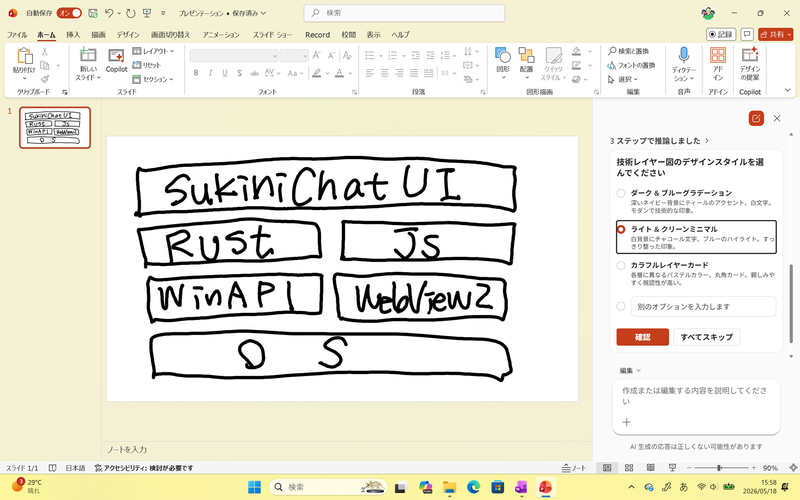Click the Undo arrow in title bar
The height and width of the screenshot is (500, 800).
pyautogui.click(x=109, y=13)
